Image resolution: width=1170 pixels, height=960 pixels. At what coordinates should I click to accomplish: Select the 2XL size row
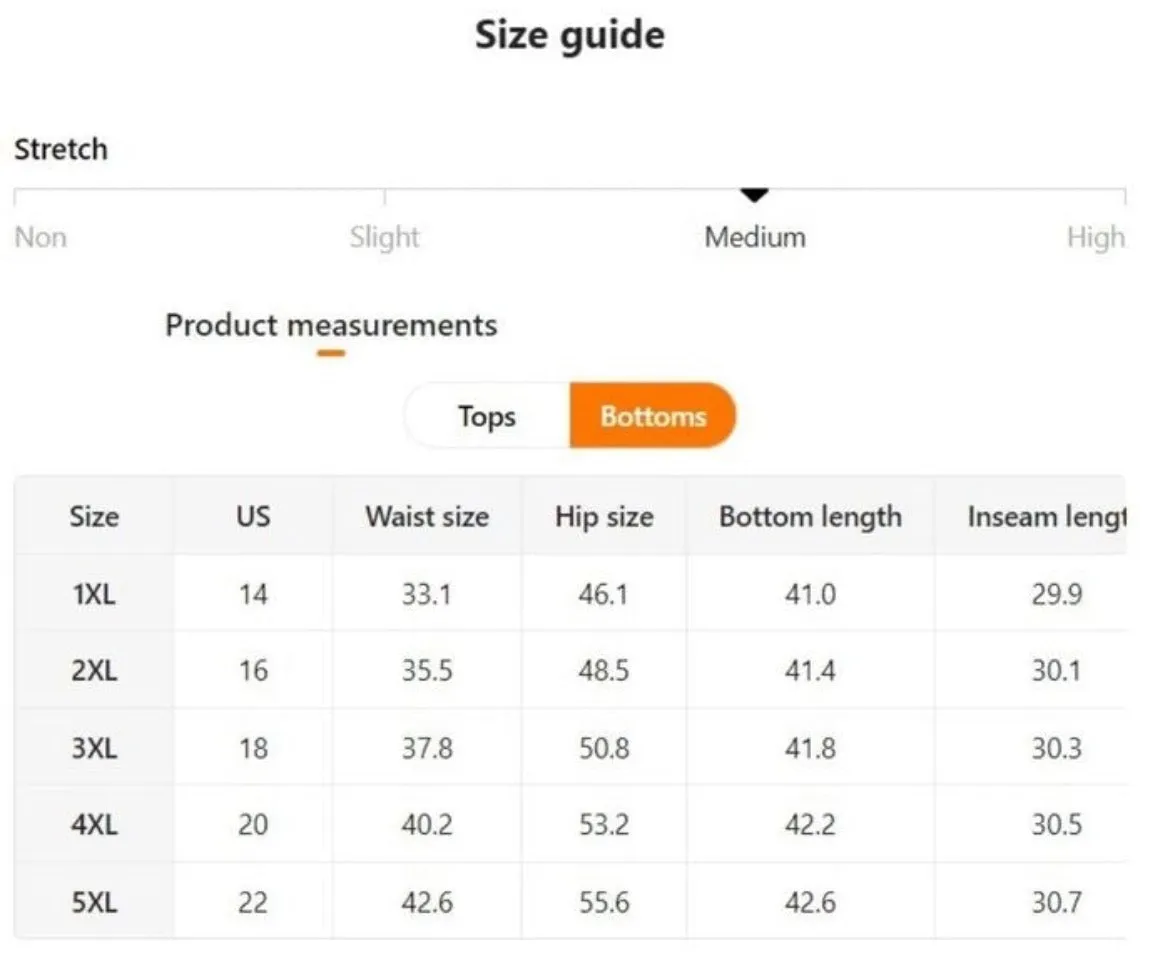coord(570,670)
